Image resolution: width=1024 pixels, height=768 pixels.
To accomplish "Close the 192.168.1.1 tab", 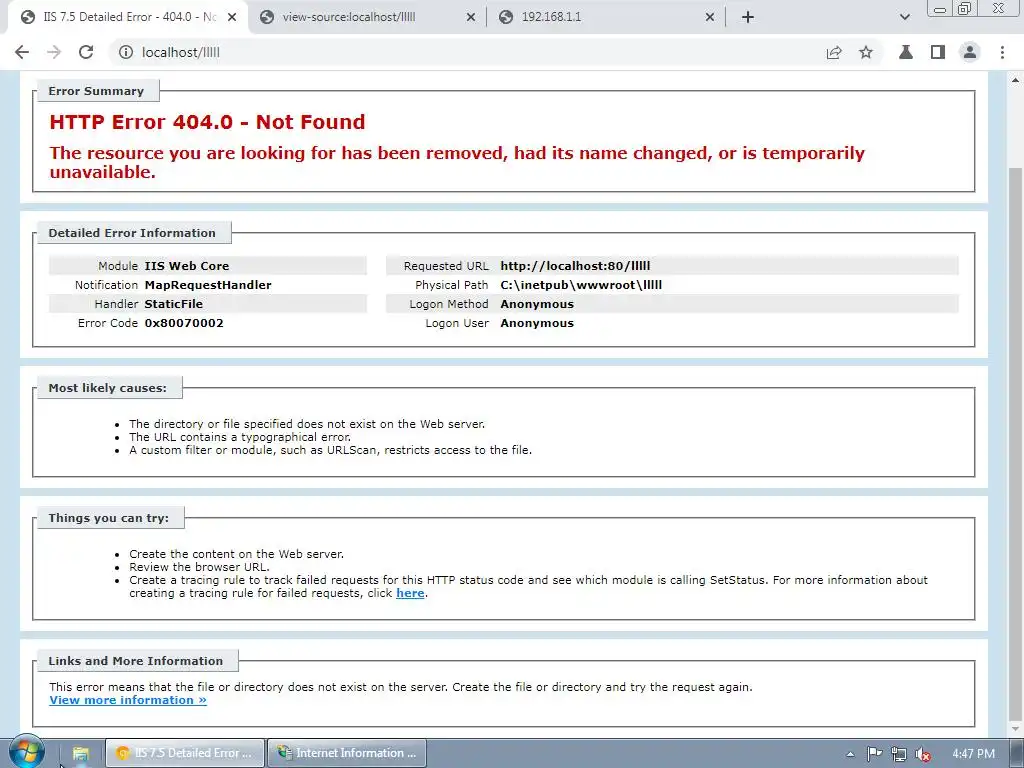I will click(x=710, y=18).
